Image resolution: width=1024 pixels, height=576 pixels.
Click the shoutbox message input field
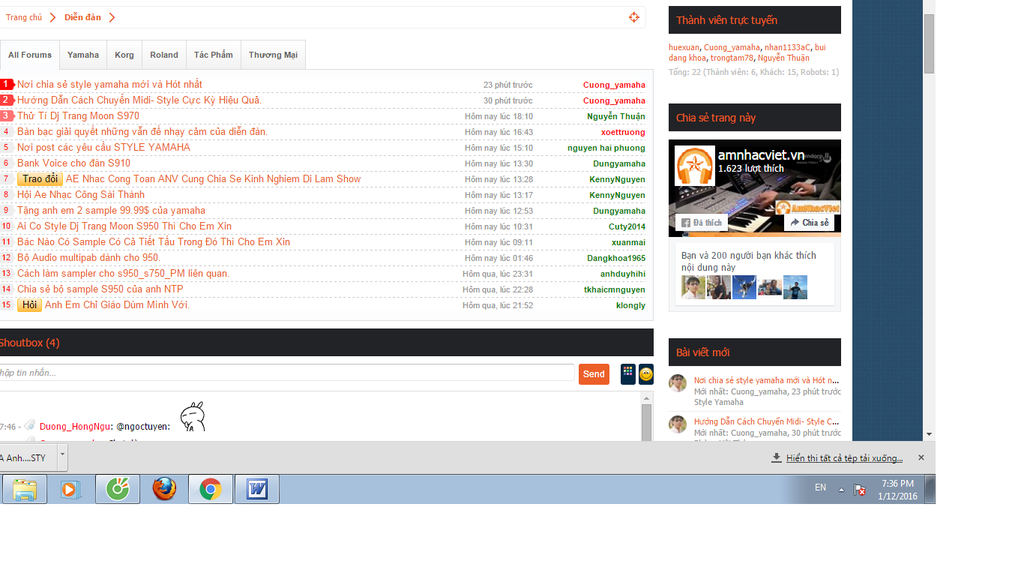(286, 373)
